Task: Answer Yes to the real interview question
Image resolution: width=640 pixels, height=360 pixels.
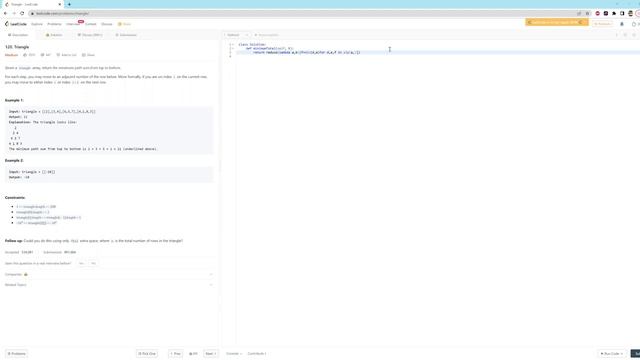Action: click(81, 264)
